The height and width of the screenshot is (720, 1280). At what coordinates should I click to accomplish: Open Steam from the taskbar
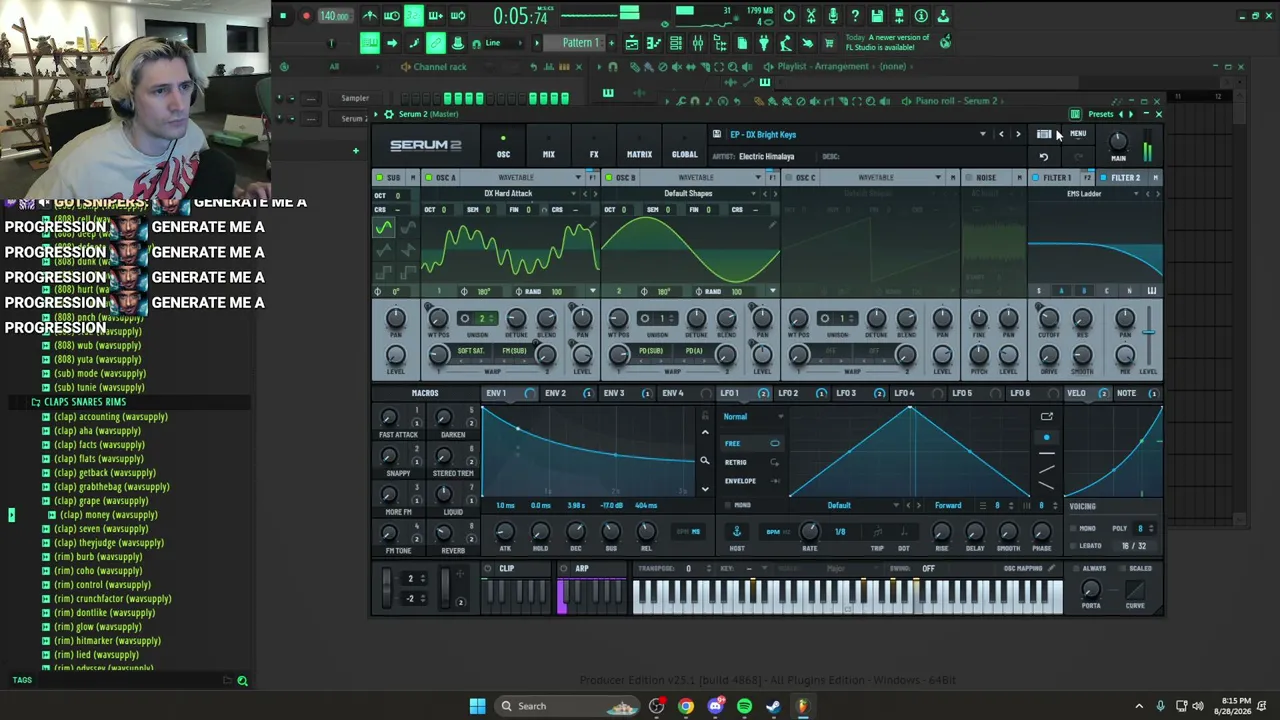773,706
